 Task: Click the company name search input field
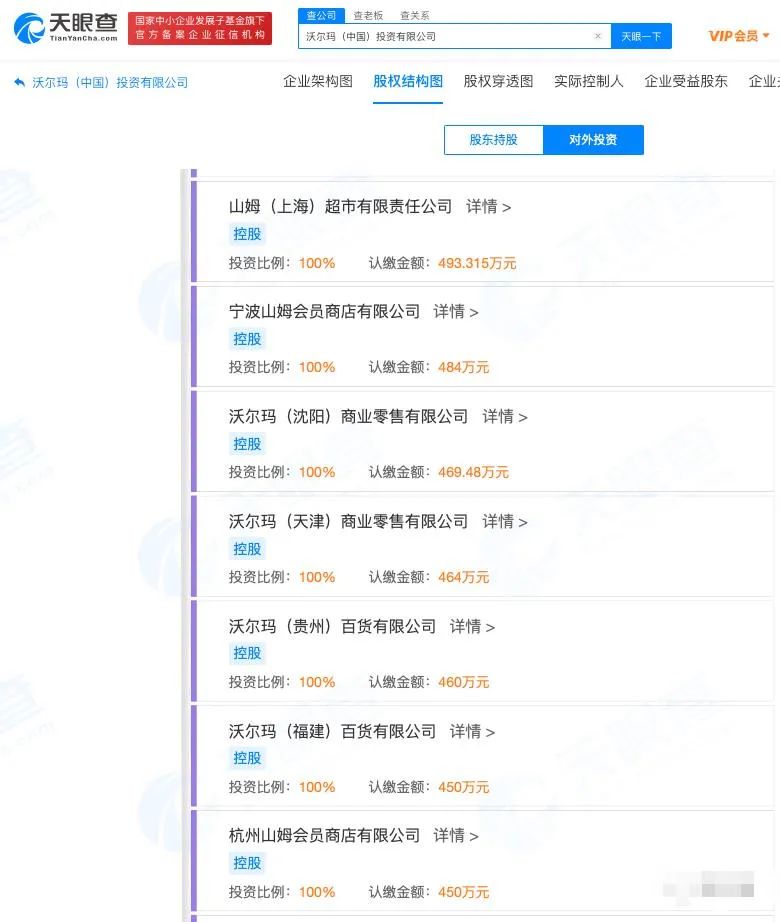(447, 36)
